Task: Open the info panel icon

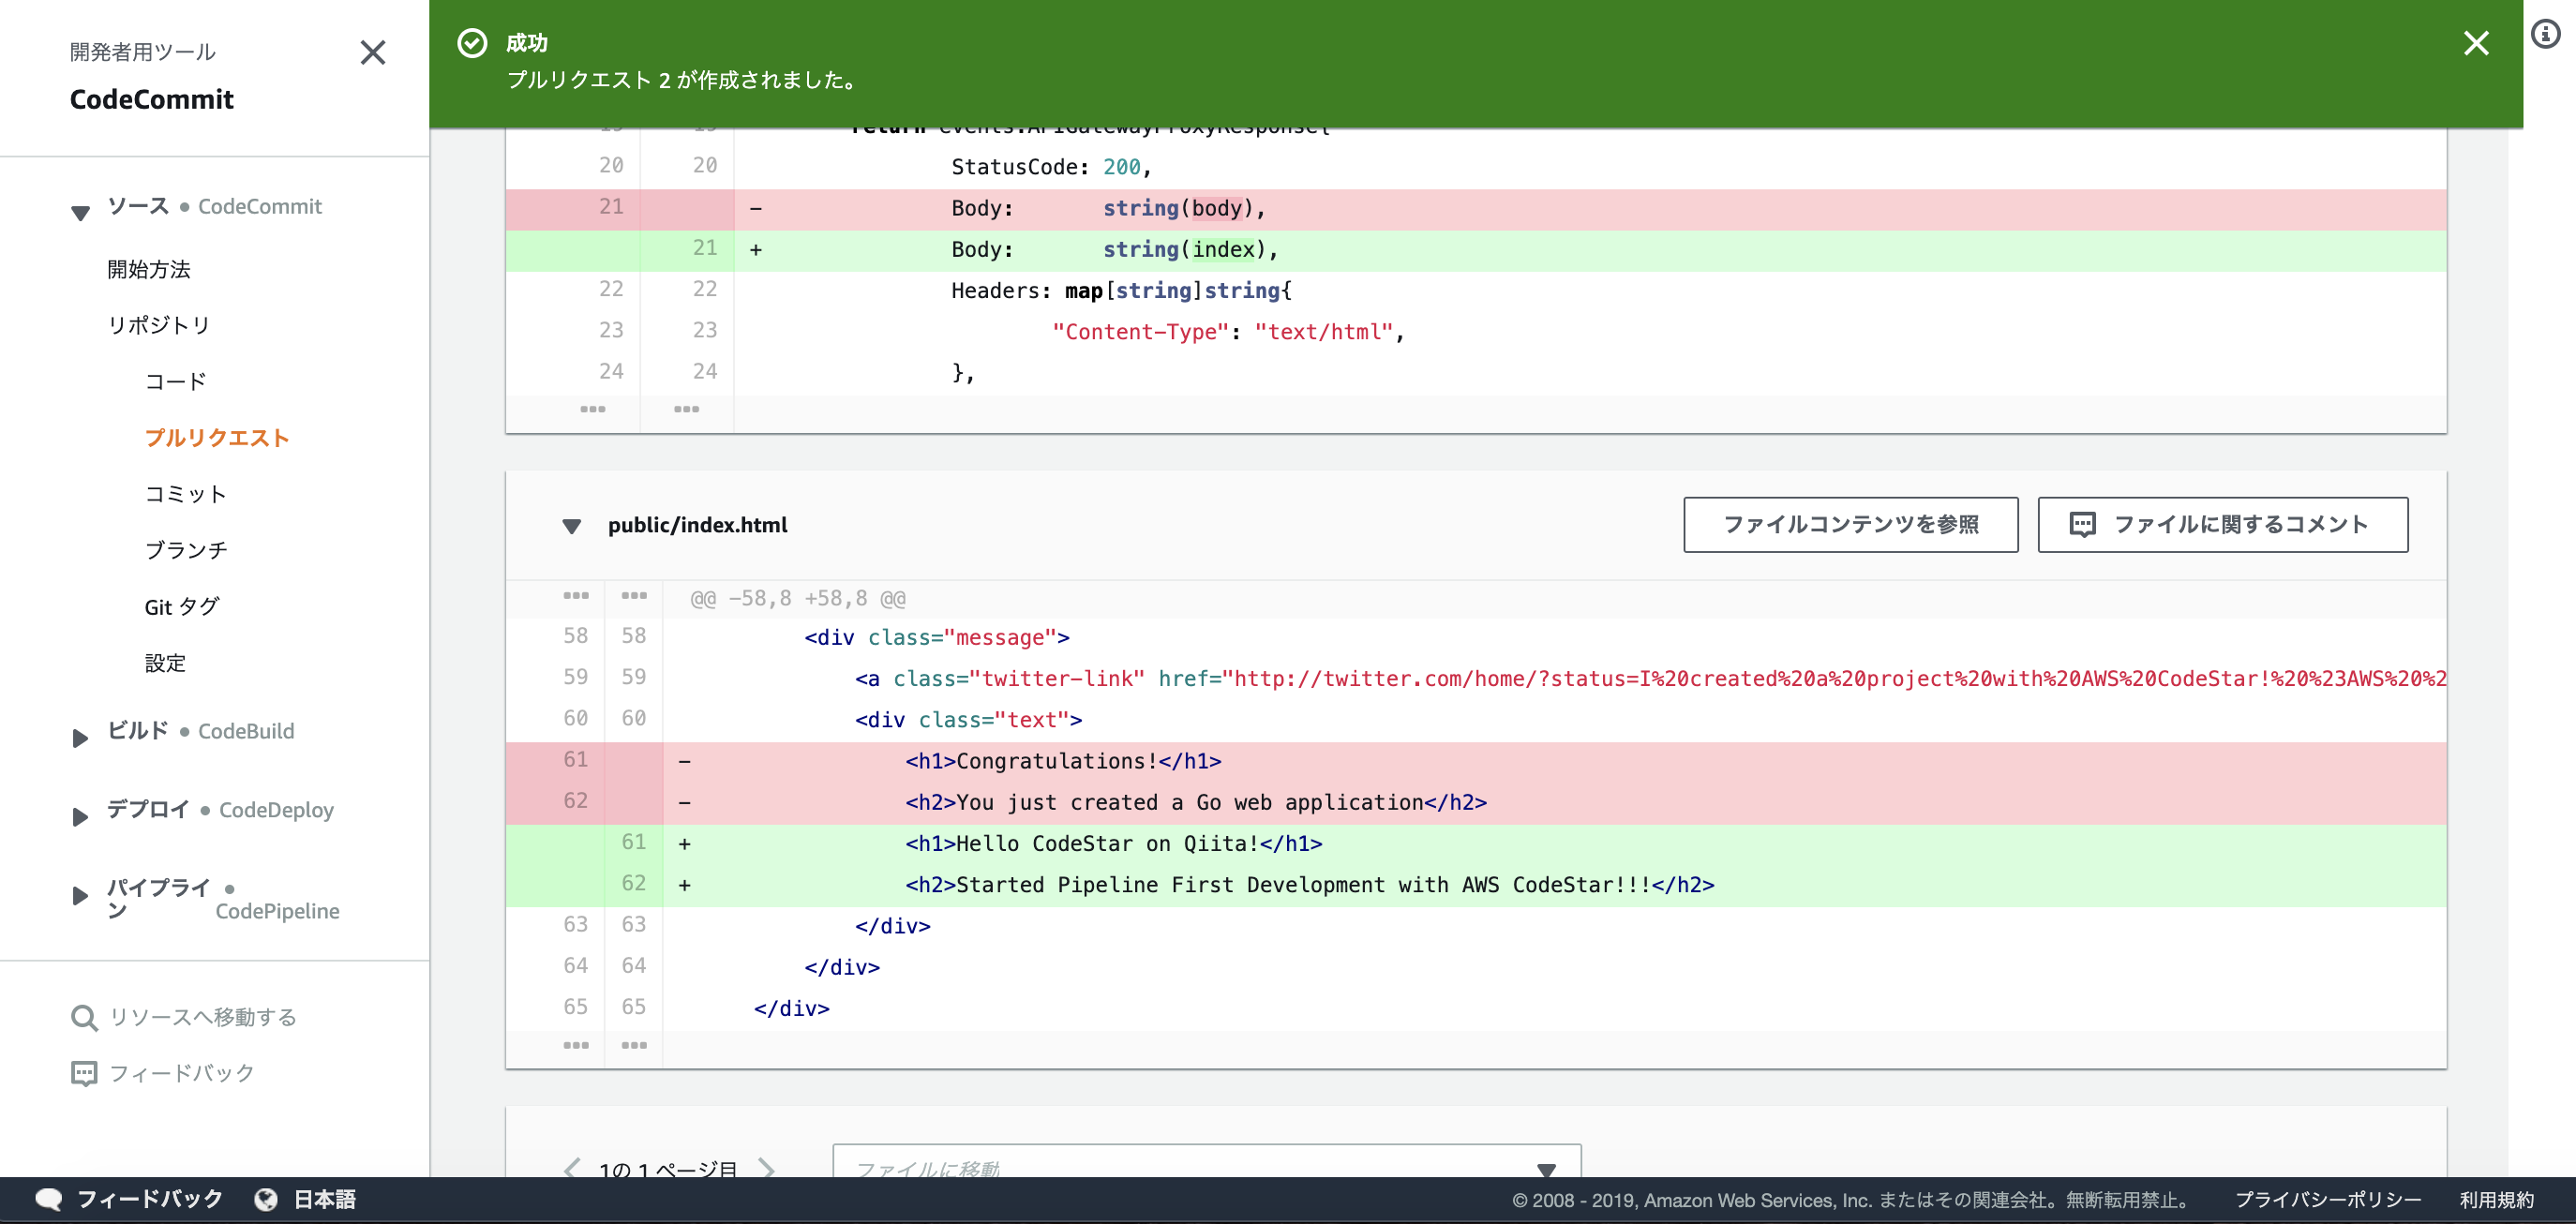Action: click(2546, 34)
